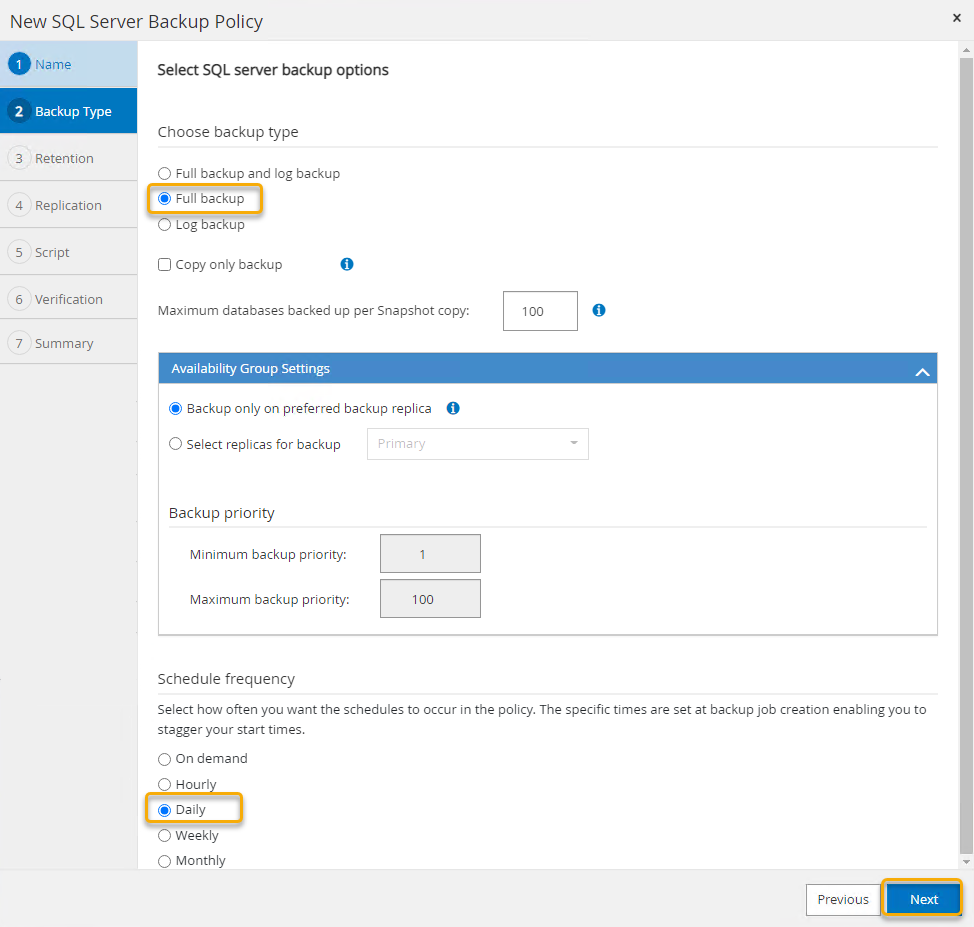The width and height of the screenshot is (974, 927).
Task: Select the Full backup and log backup option
Action: pyautogui.click(x=163, y=173)
